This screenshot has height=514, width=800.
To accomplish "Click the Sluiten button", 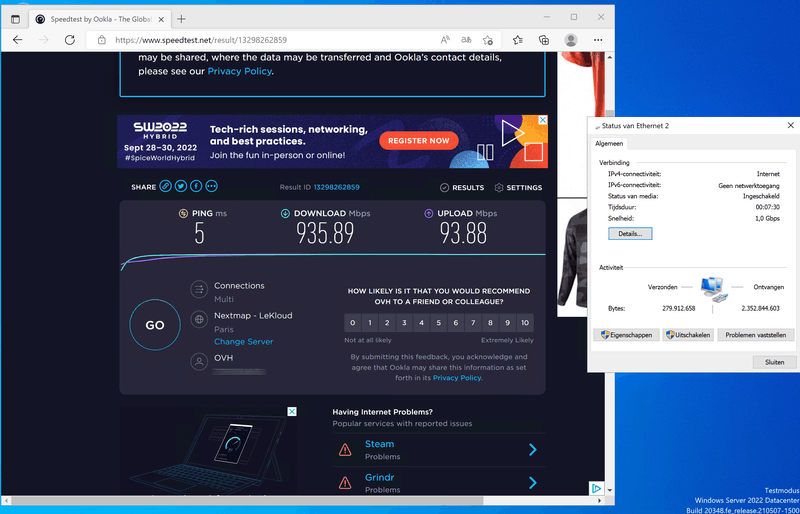I will pos(774,362).
